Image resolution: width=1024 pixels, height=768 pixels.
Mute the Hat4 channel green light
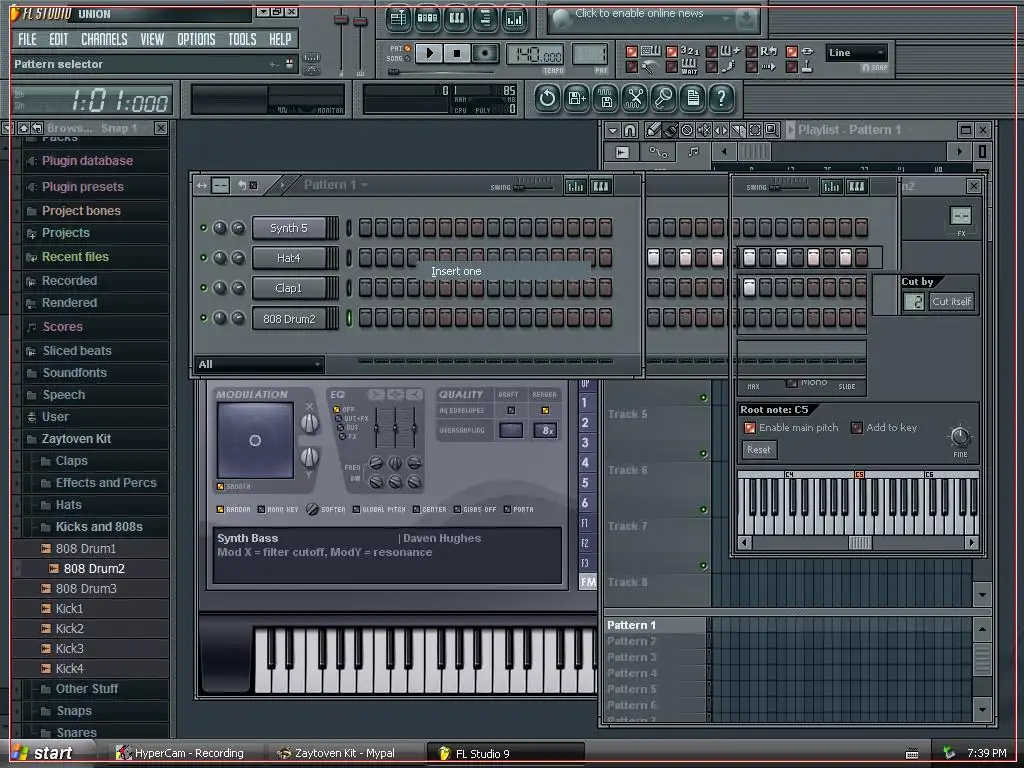tap(203, 258)
